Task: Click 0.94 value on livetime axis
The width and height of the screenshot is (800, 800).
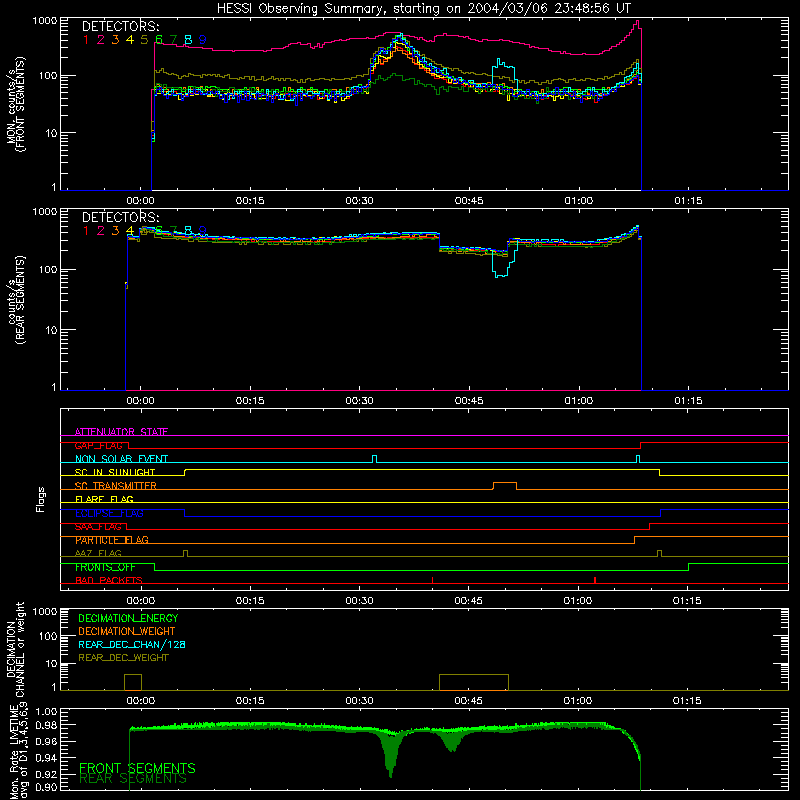Action: (x=46, y=758)
